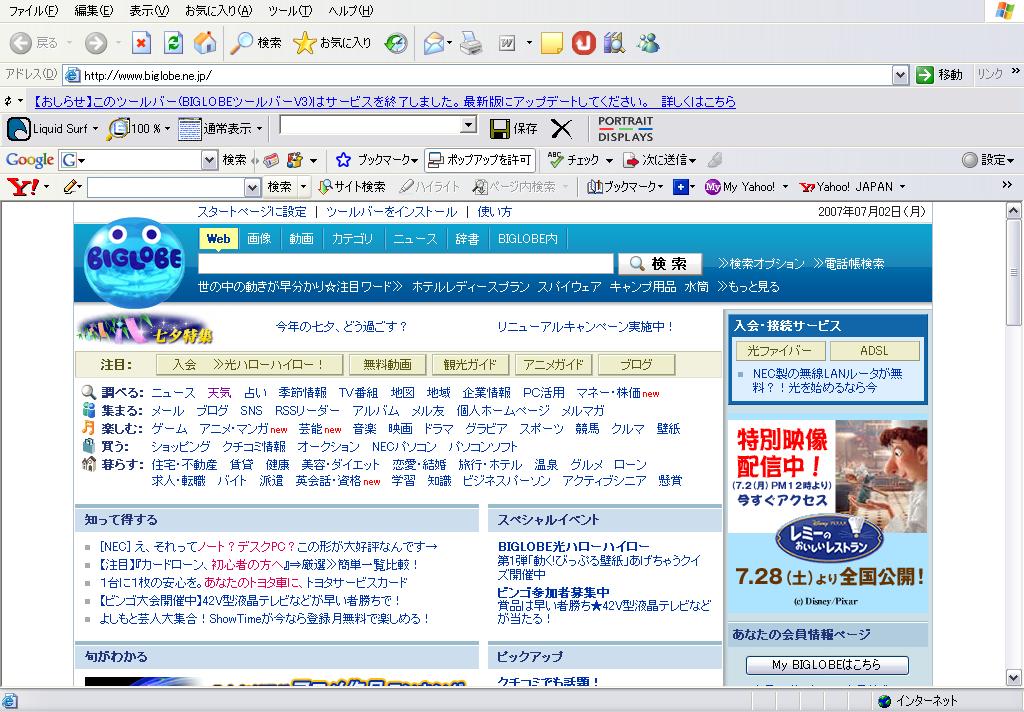
Task: Select the 画像 search tab
Action: click(x=259, y=239)
